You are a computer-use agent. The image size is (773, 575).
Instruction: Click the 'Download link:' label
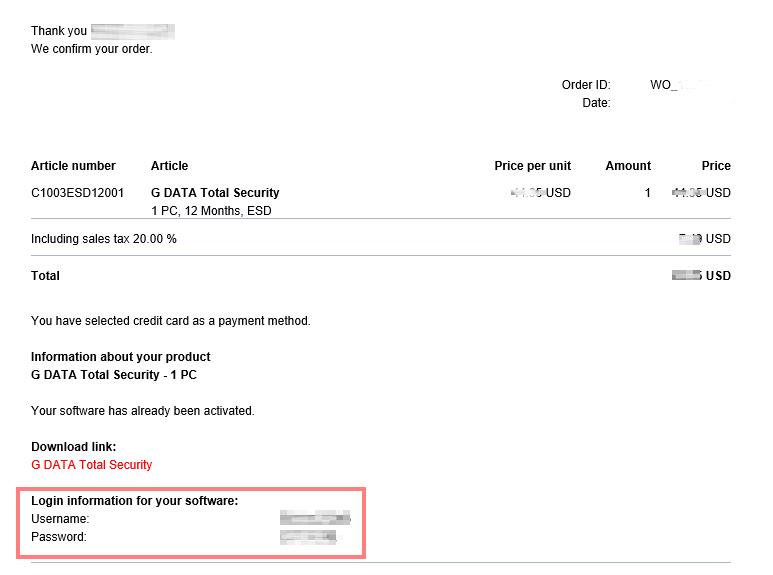73,446
